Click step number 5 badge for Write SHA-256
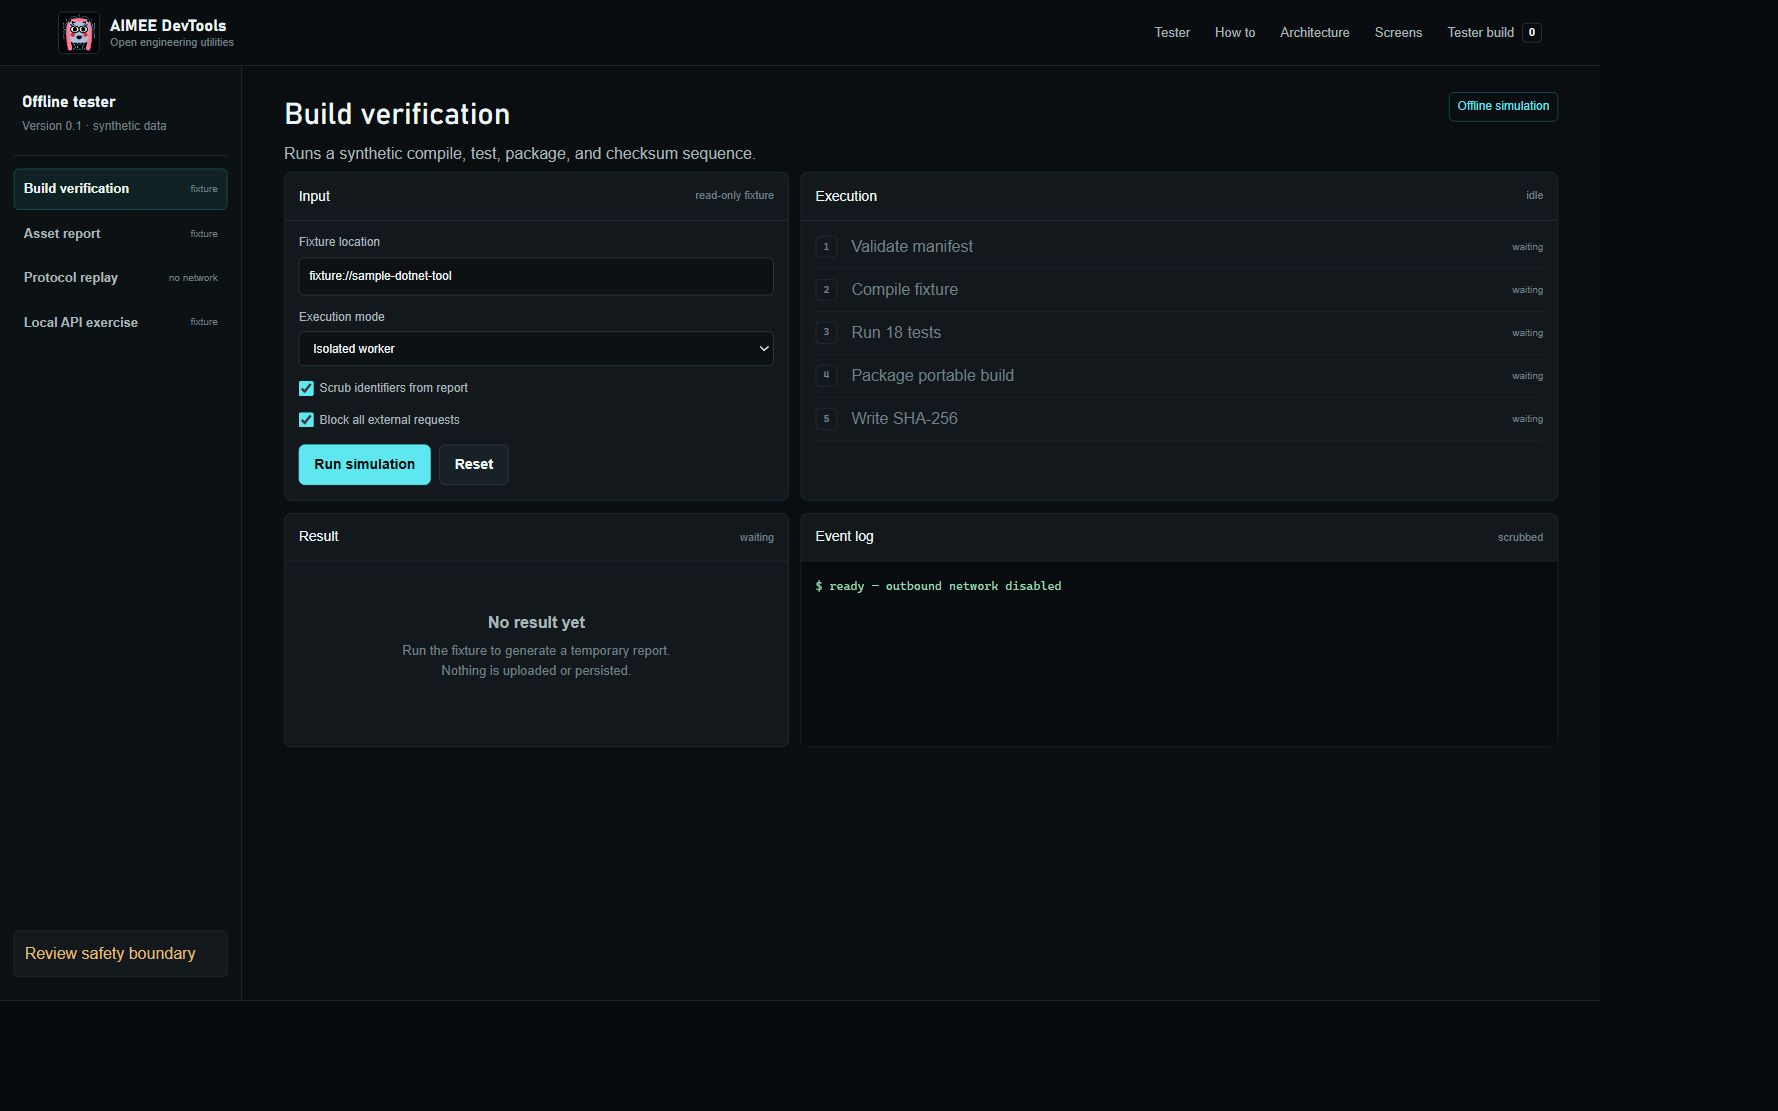The width and height of the screenshot is (1778, 1111). (x=826, y=419)
